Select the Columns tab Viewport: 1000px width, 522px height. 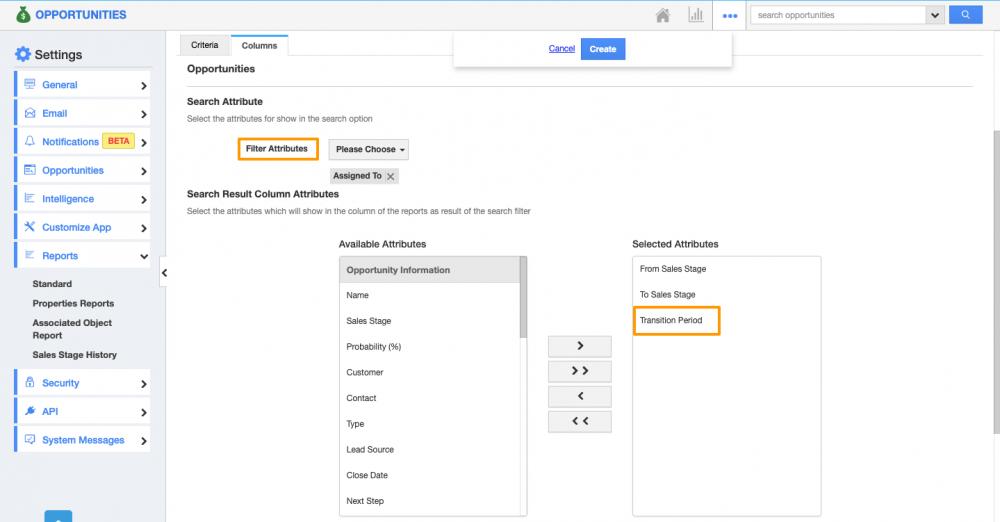tap(259, 46)
